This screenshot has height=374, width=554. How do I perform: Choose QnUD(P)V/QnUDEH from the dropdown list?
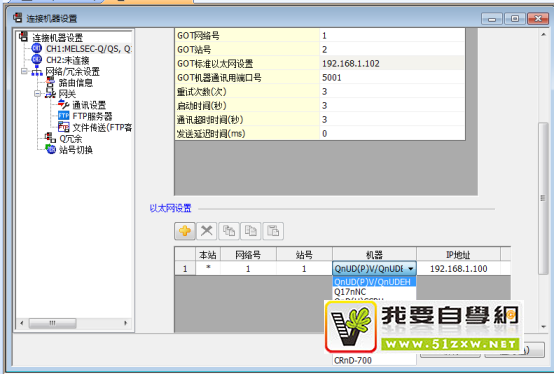372,282
